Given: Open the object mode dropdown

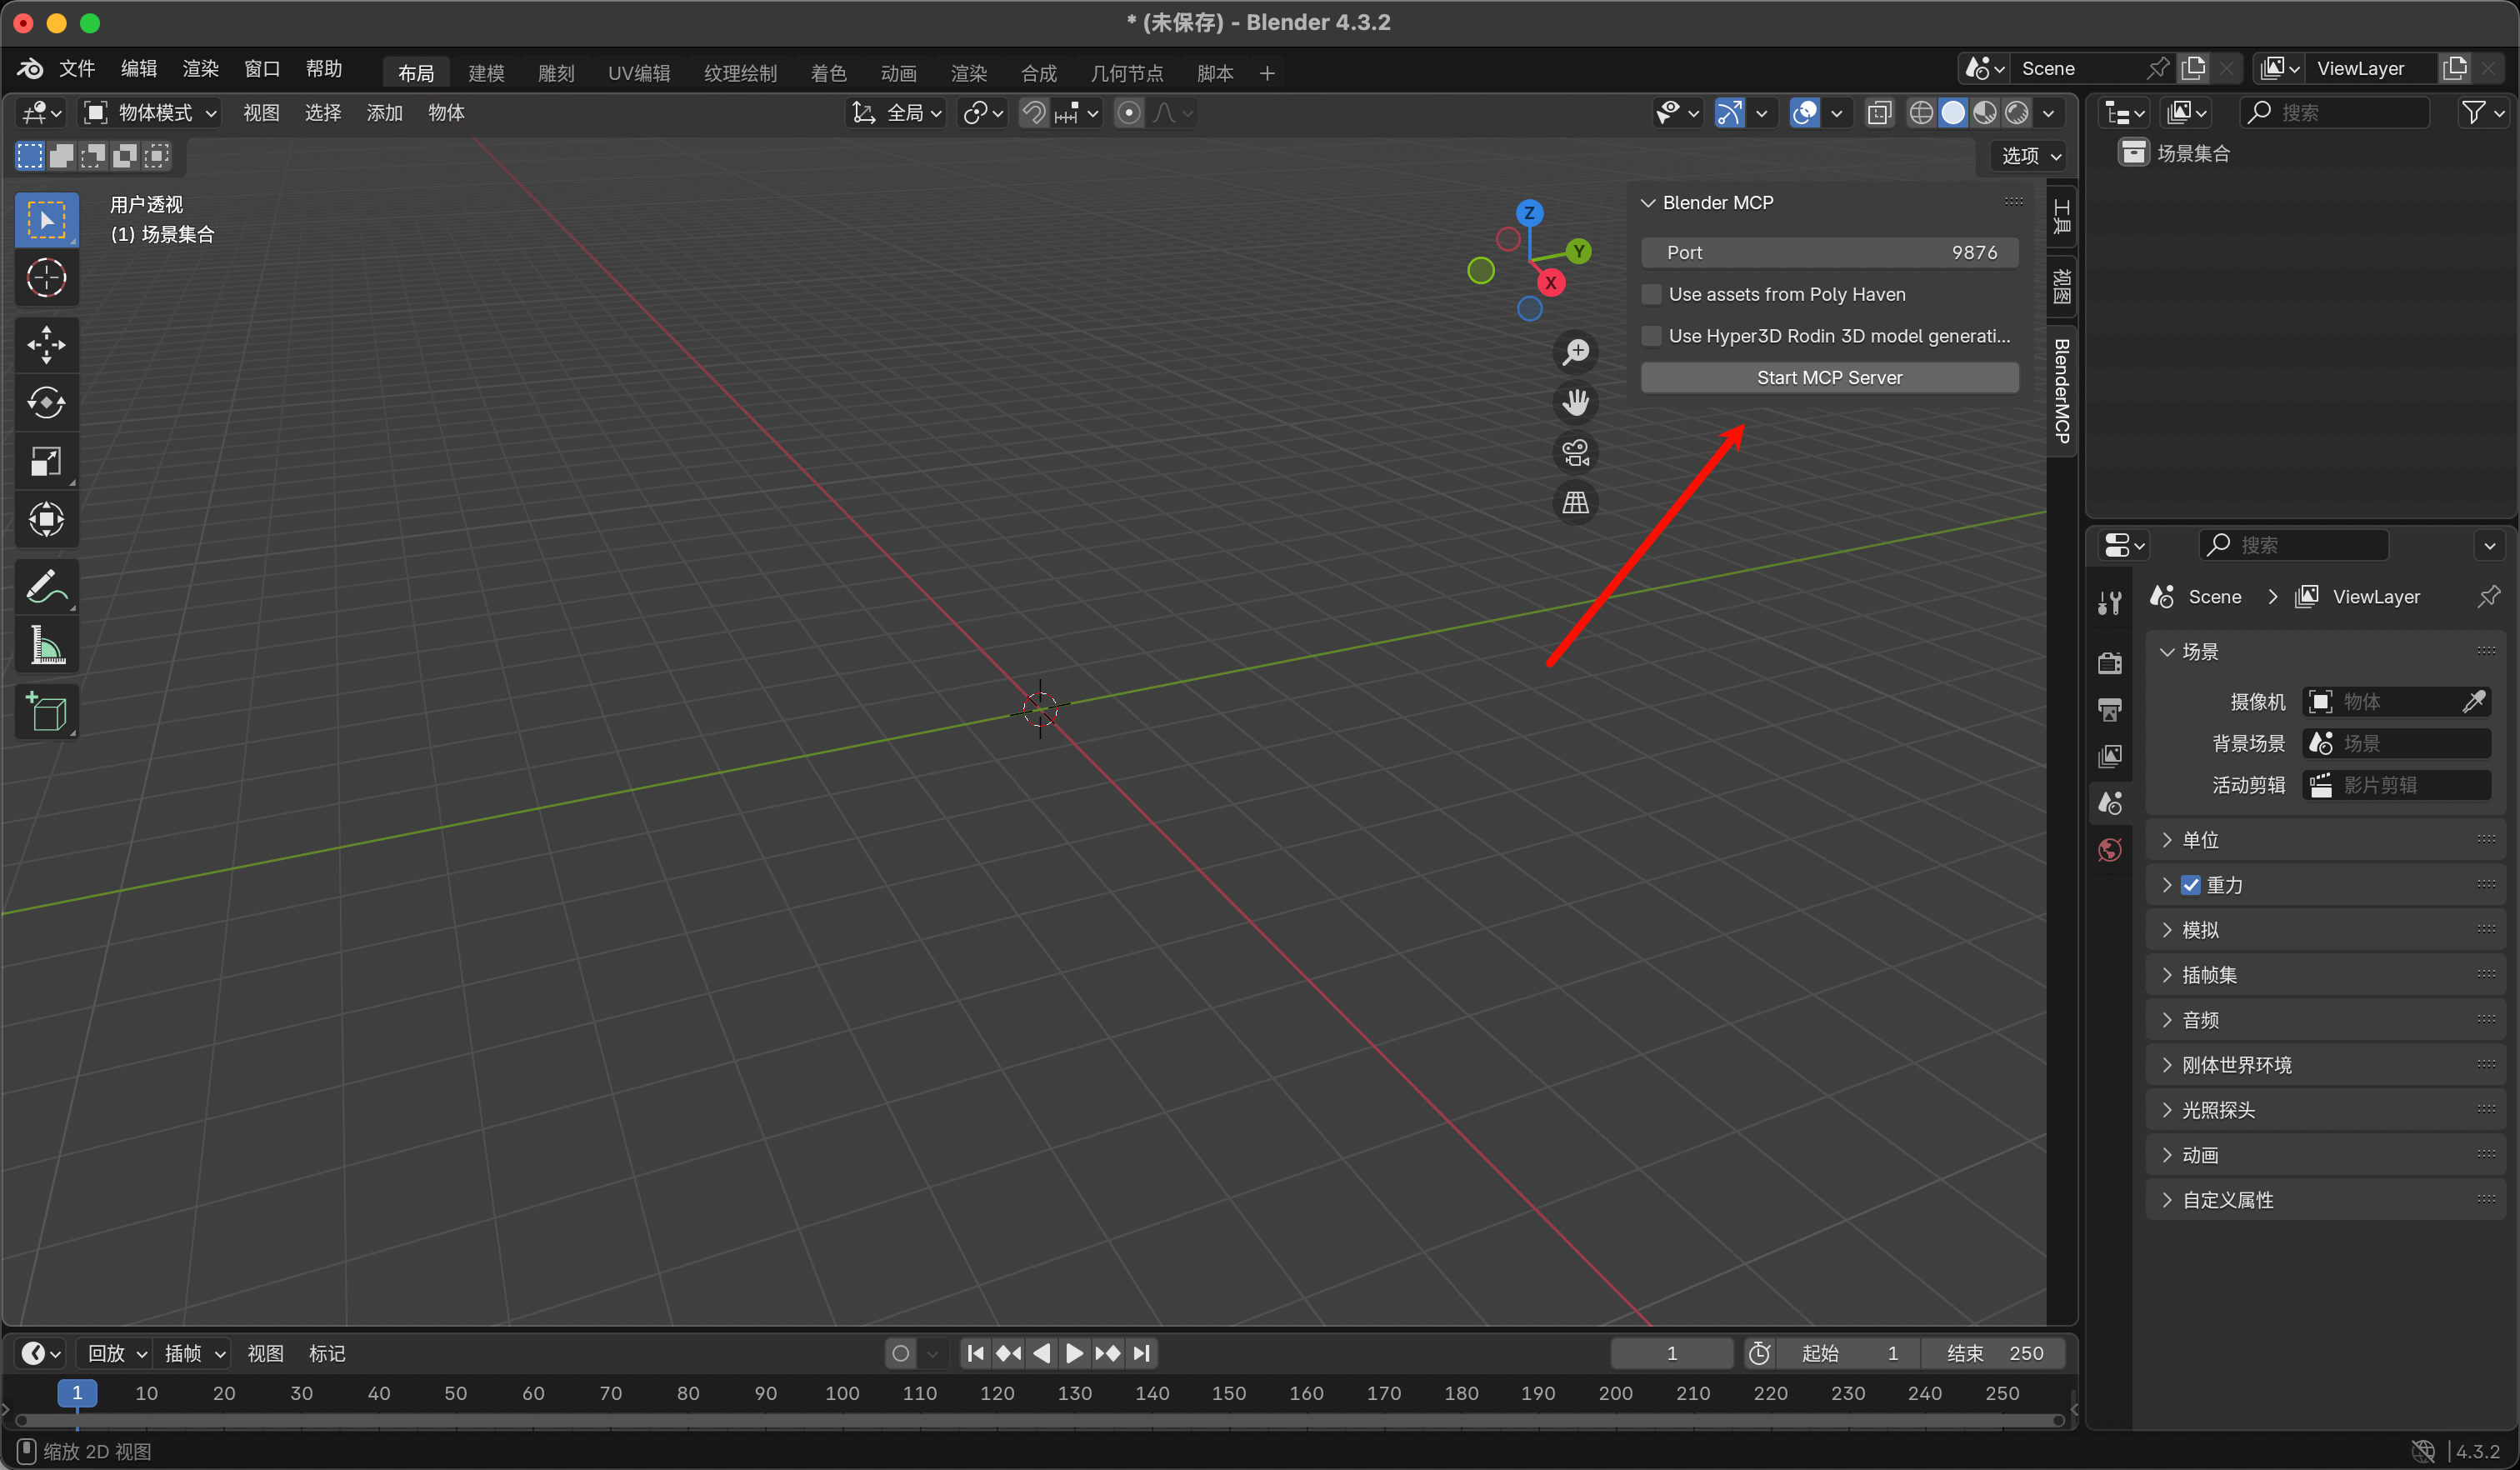Looking at the screenshot, I should (150, 113).
